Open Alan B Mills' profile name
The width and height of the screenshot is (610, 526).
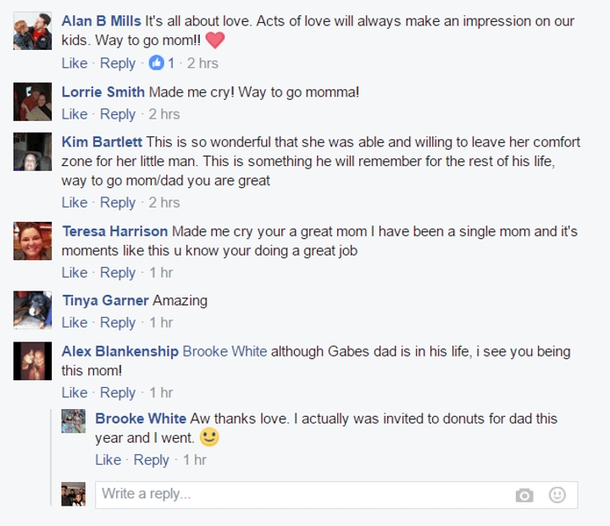(101, 20)
